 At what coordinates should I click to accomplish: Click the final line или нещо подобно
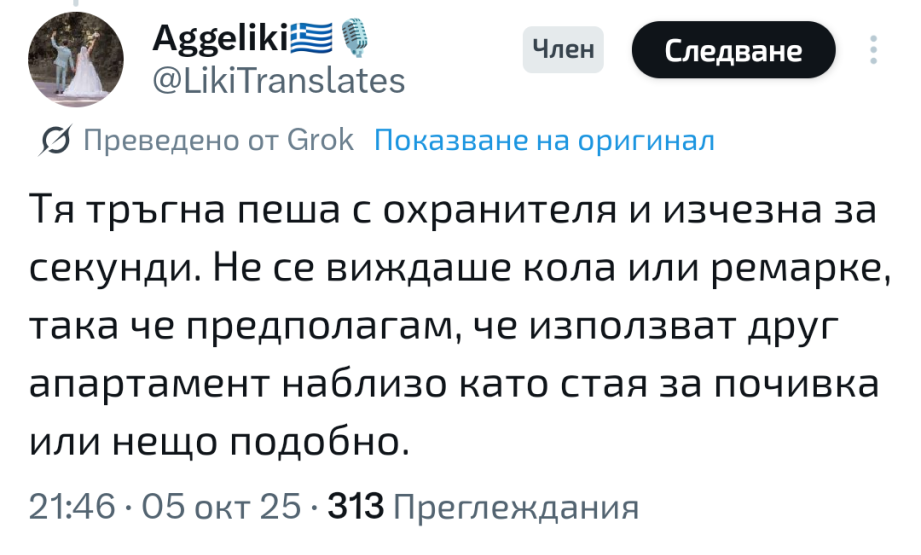[x=221, y=440]
